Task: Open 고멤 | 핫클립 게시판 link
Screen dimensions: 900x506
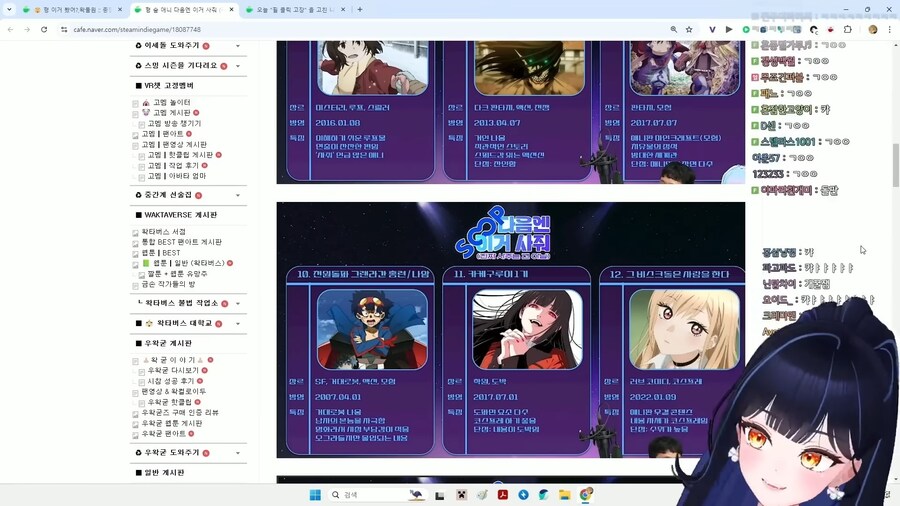Action: 180,155
